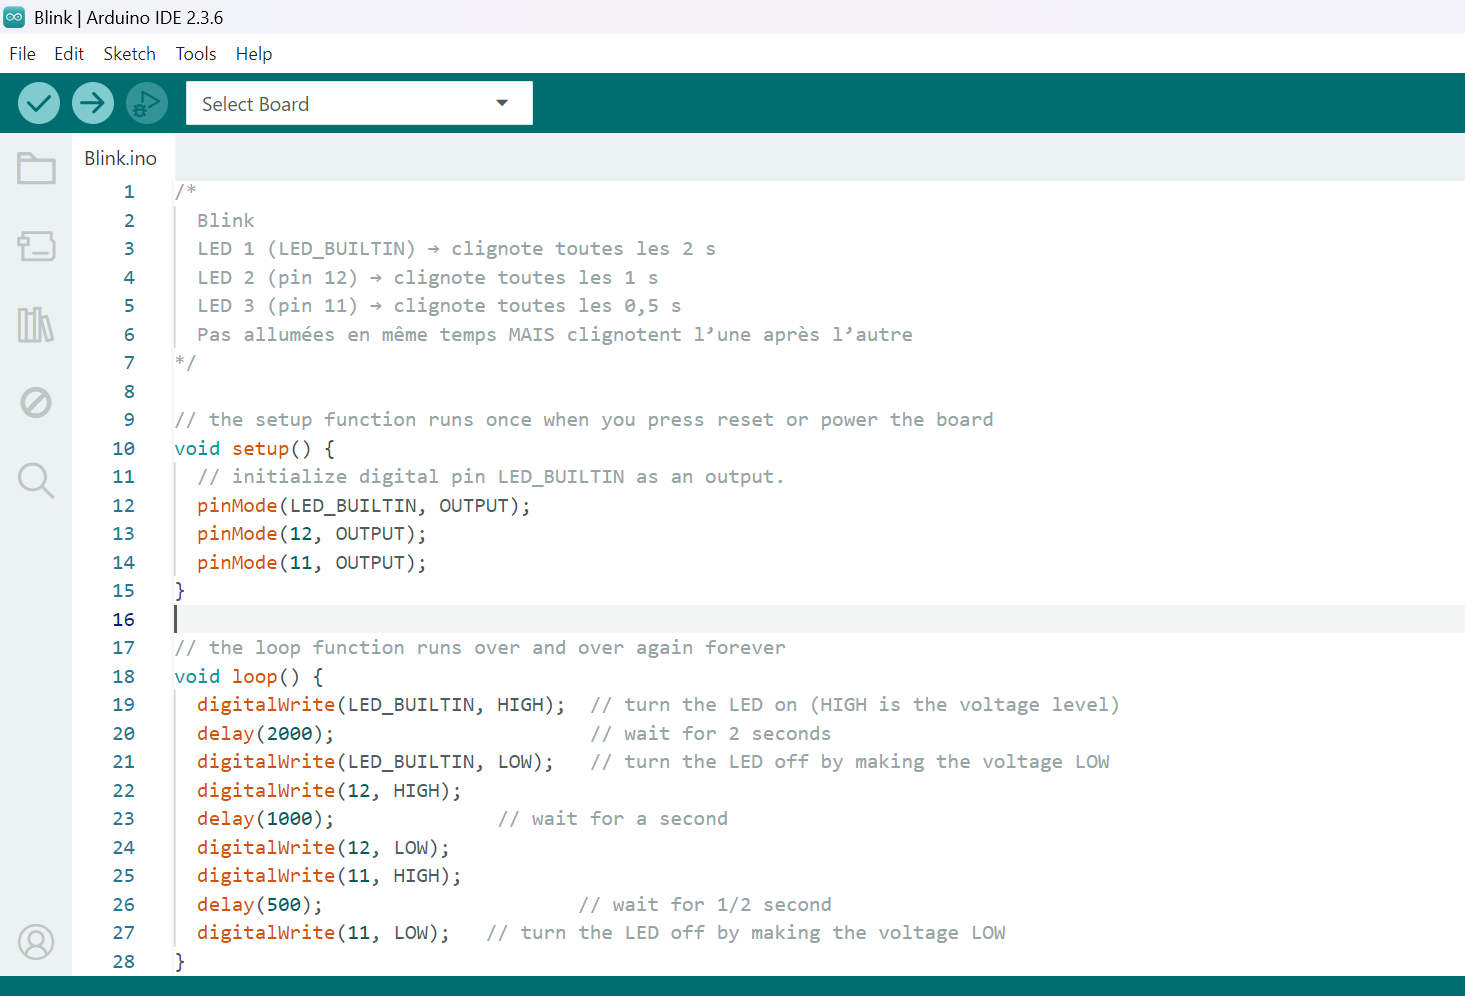Viewport: 1465px width, 996px height.
Task: Click the void loop() line of code
Action: [248, 677]
